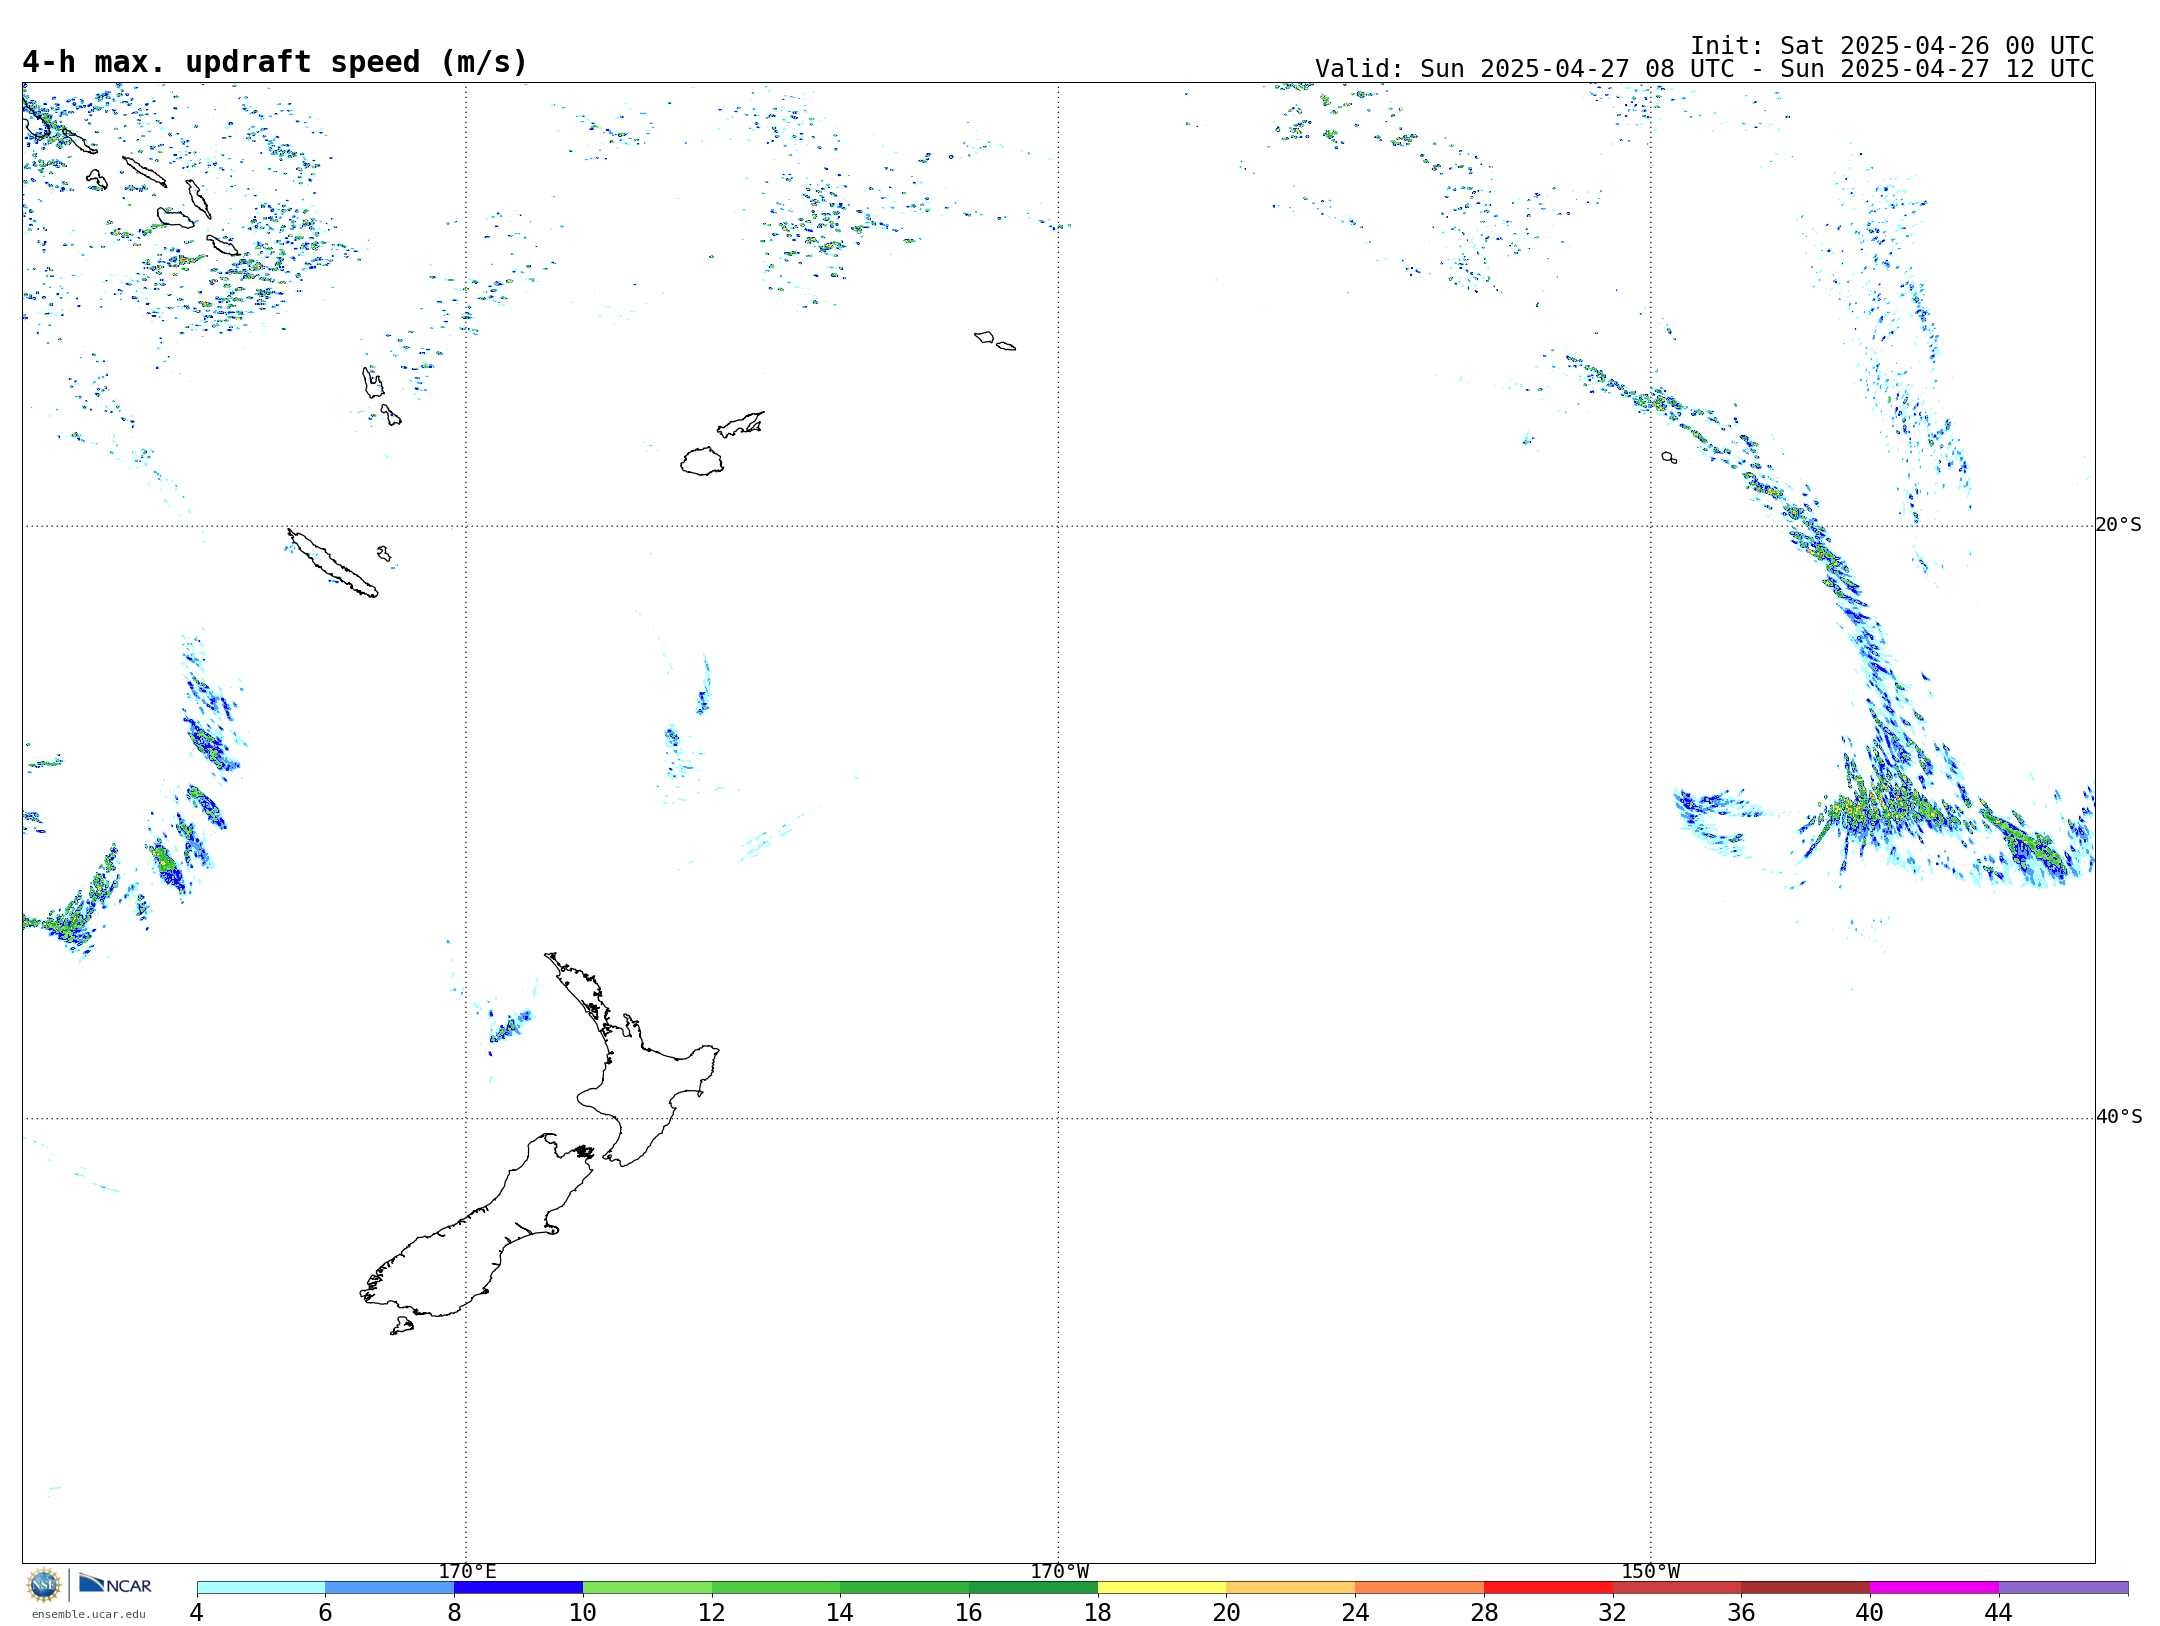Pick the dark blue 8-10 colorbar swatch

click(x=519, y=1588)
